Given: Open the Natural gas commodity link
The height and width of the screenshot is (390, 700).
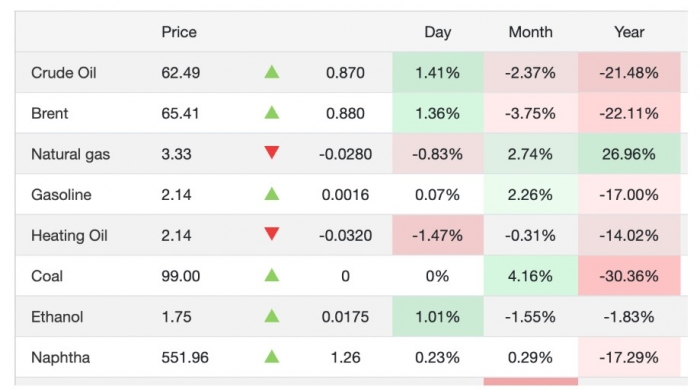Looking at the screenshot, I should (x=70, y=154).
